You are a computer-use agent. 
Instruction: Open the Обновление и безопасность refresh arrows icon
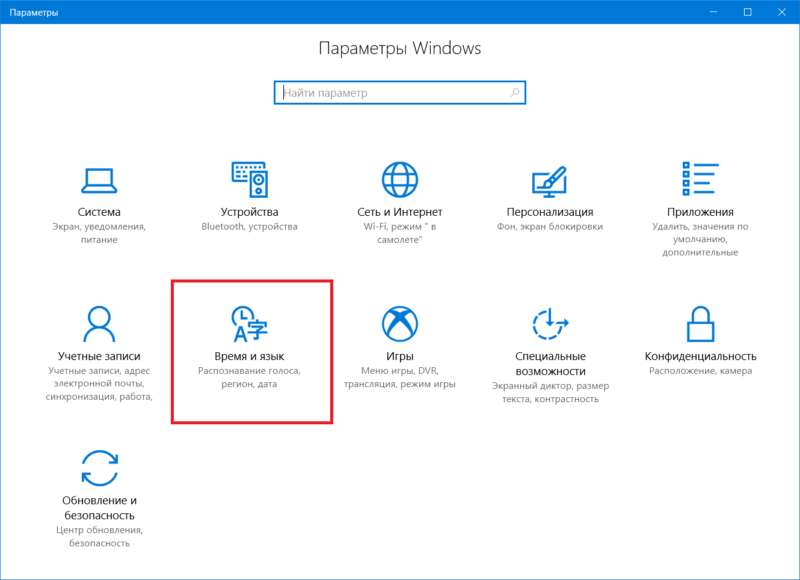coord(99,468)
